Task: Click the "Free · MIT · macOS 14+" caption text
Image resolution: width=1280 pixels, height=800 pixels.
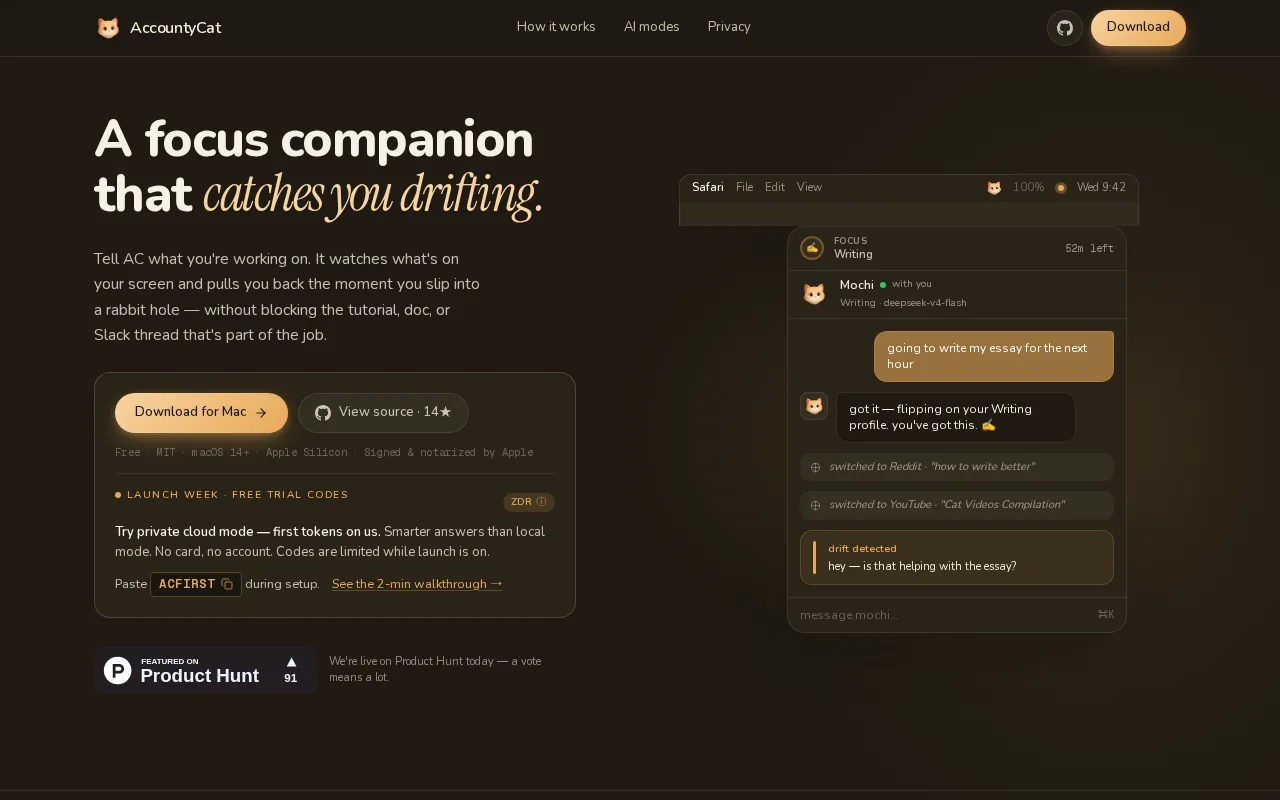Action: point(324,452)
